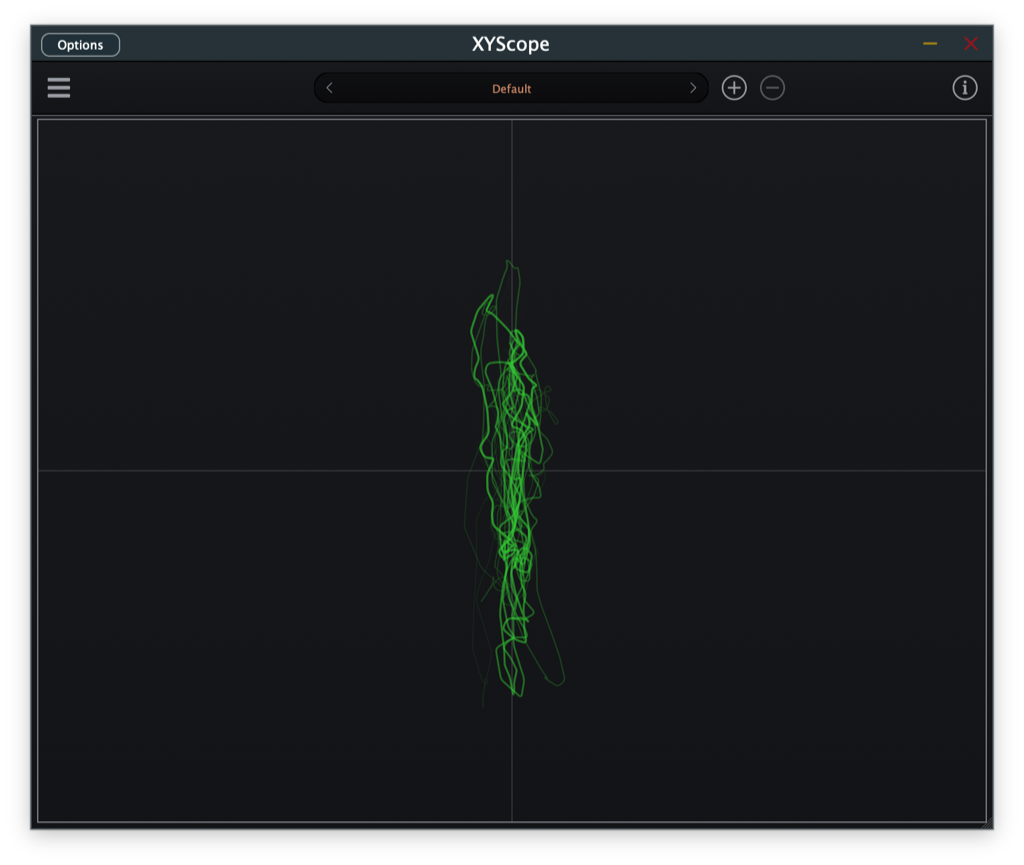This screenshot has width=1024, height=865.
Task: Close the XYScope window
Action: tap(970, 44)
